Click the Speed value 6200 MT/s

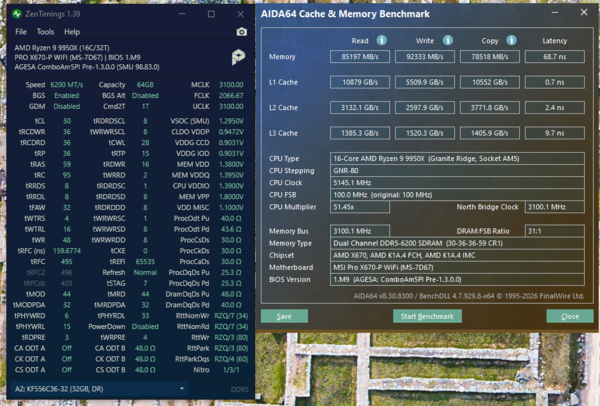(x=67, y=85)
